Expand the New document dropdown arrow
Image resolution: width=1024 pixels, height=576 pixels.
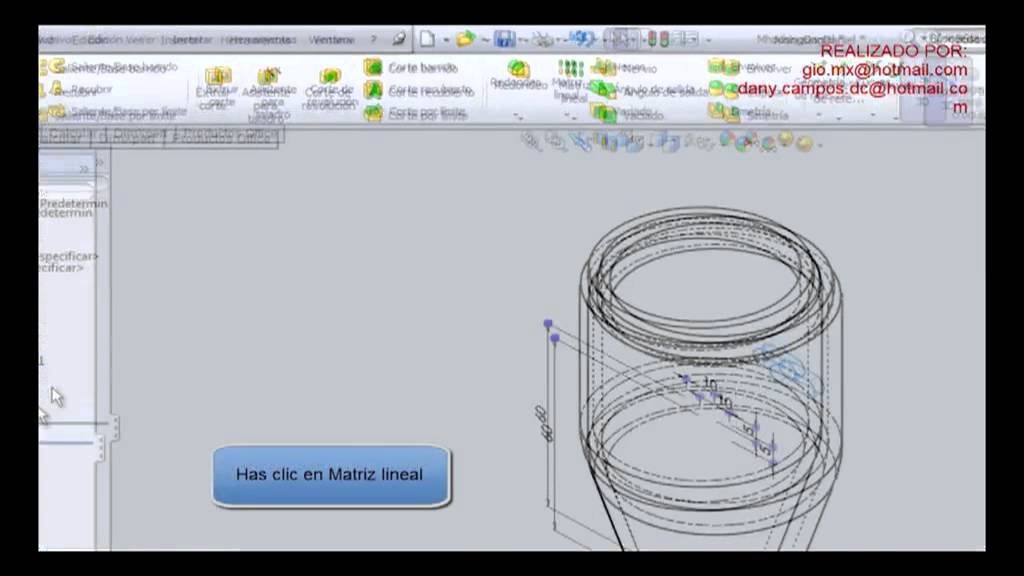point(446,40)
